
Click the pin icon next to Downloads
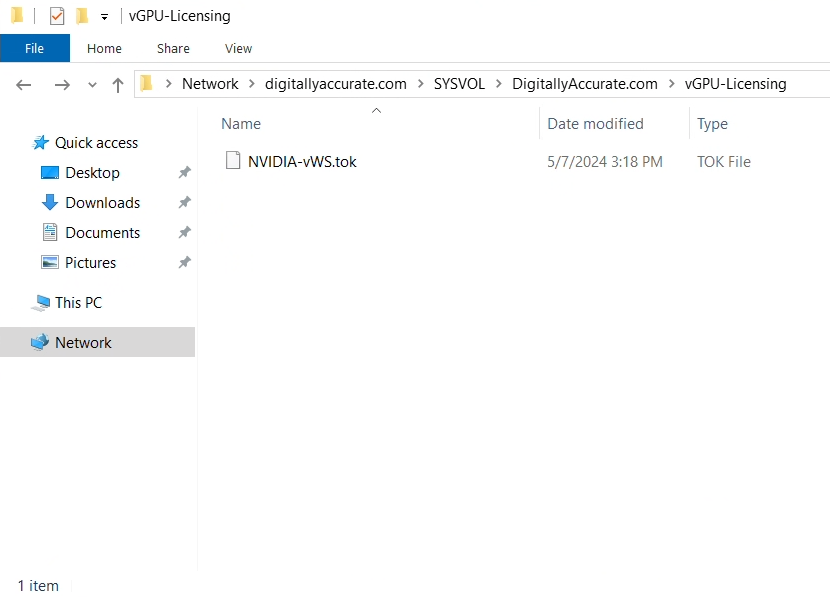coord(184,203)
